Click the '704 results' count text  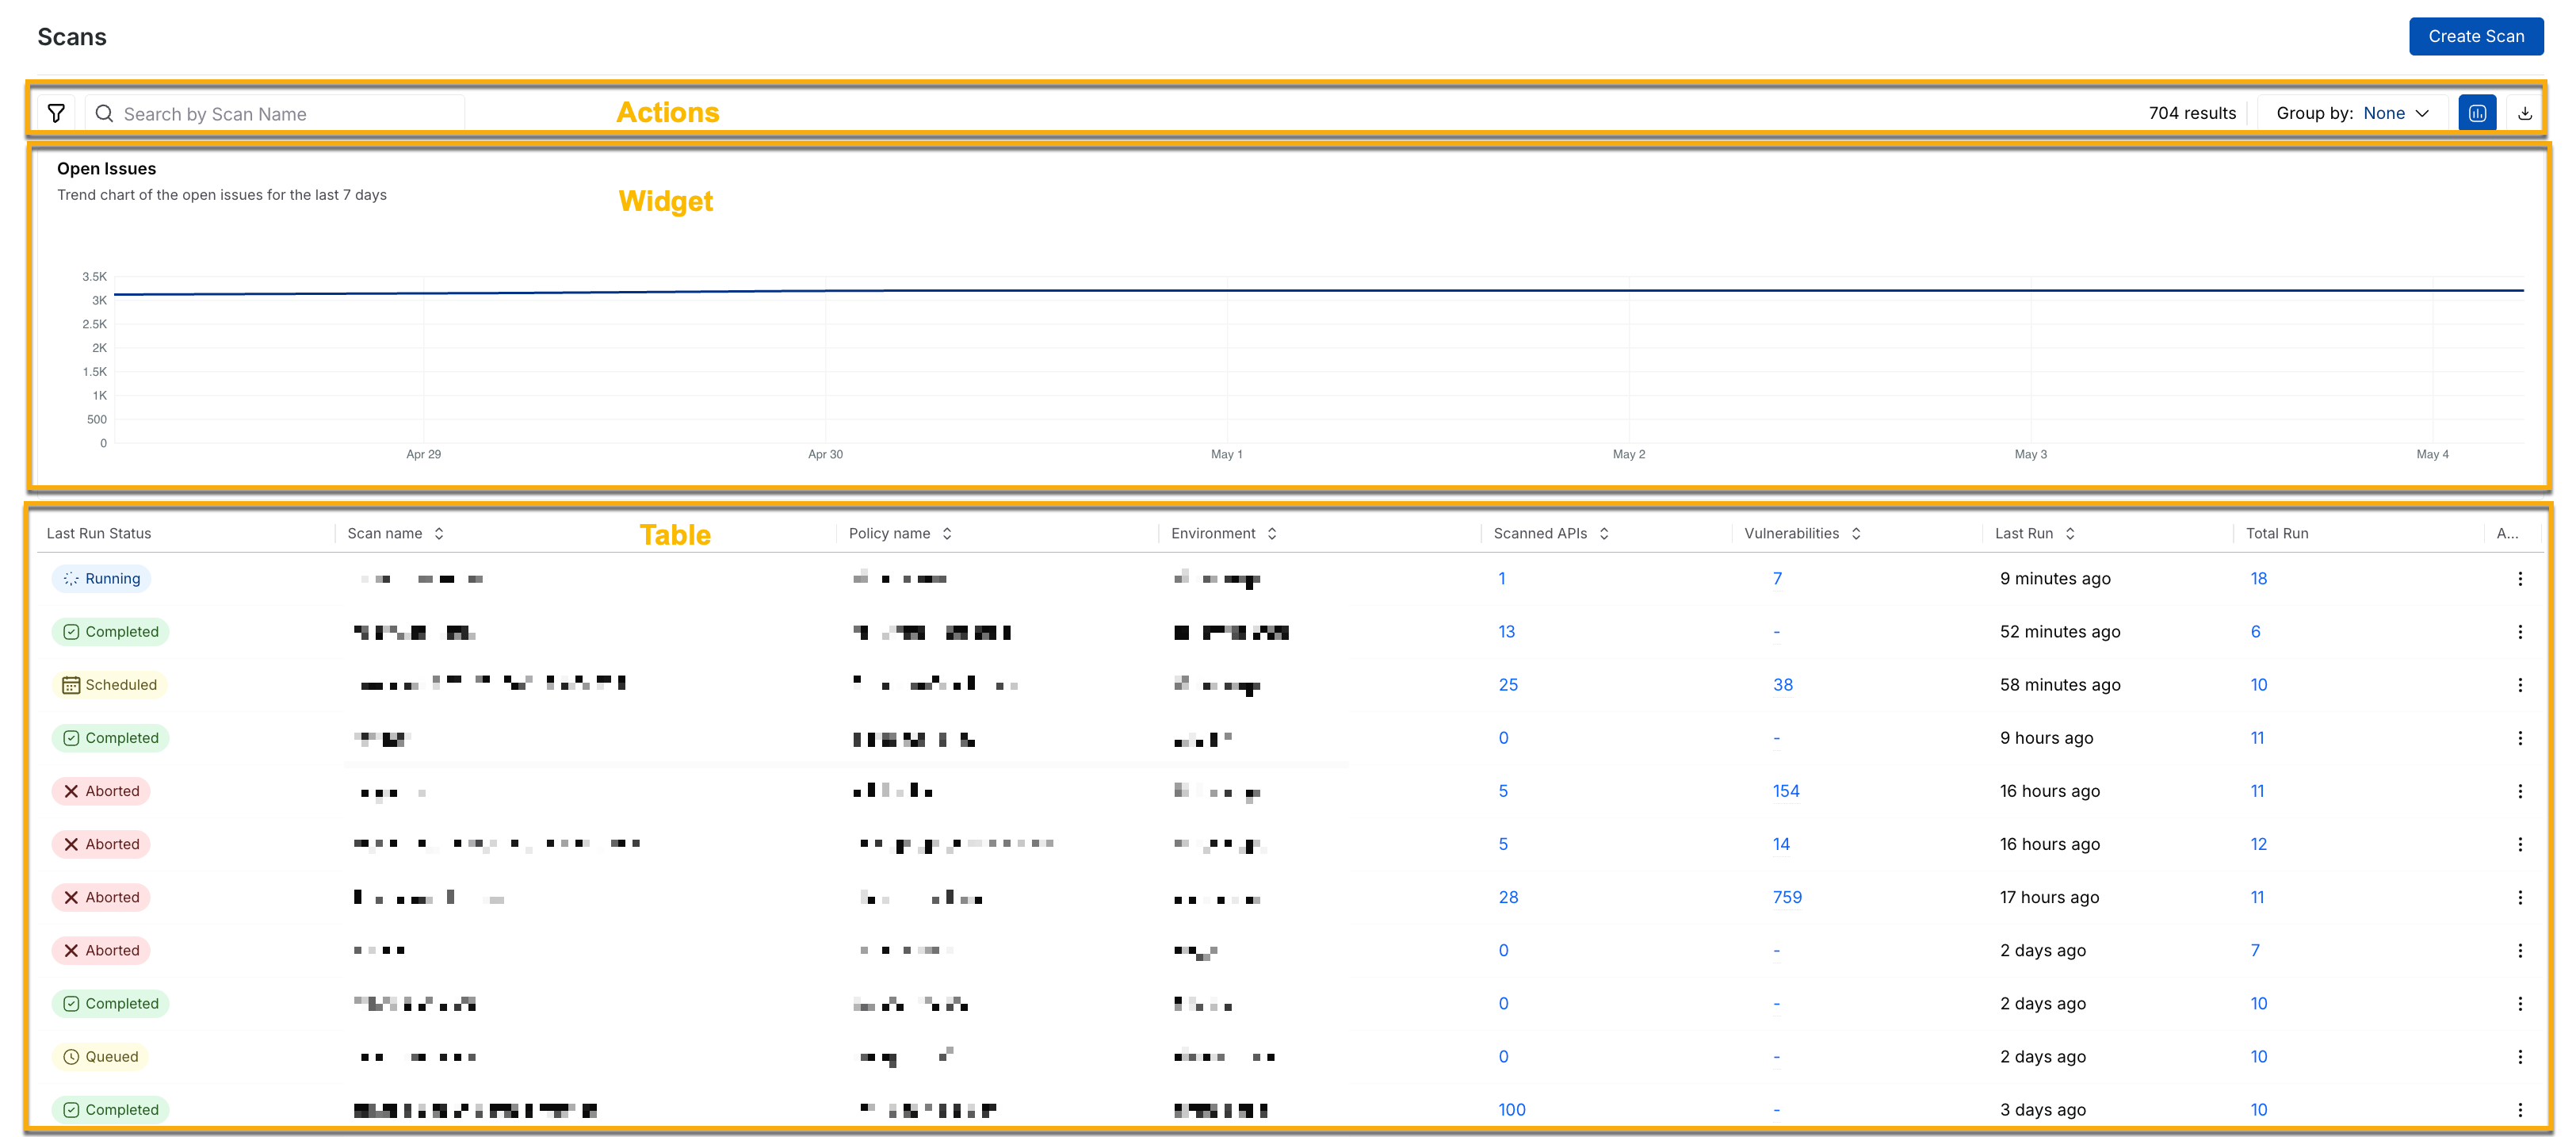tap(2192, 113)
